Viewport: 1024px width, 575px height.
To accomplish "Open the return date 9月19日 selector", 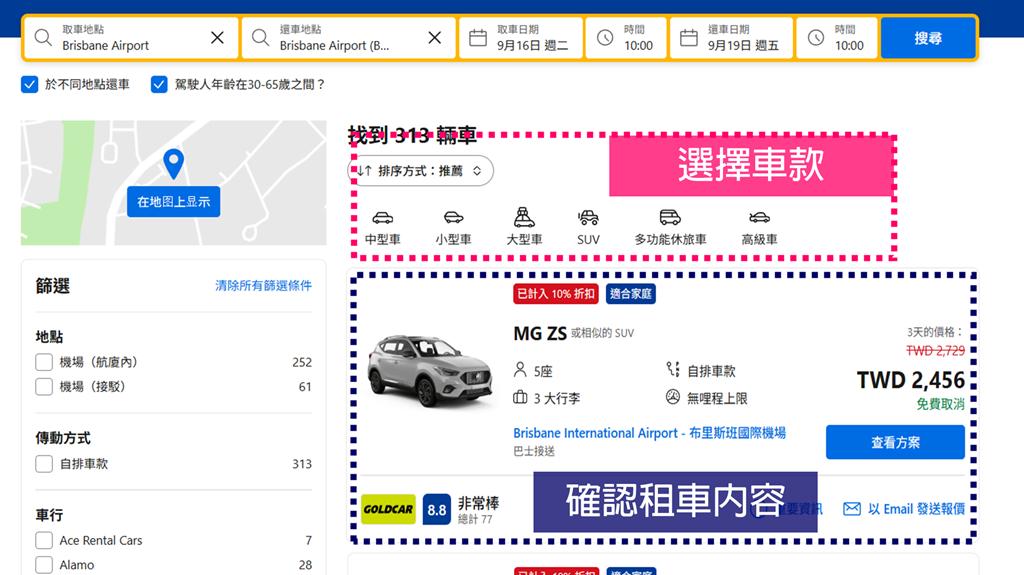I will [x=731, y=38].
